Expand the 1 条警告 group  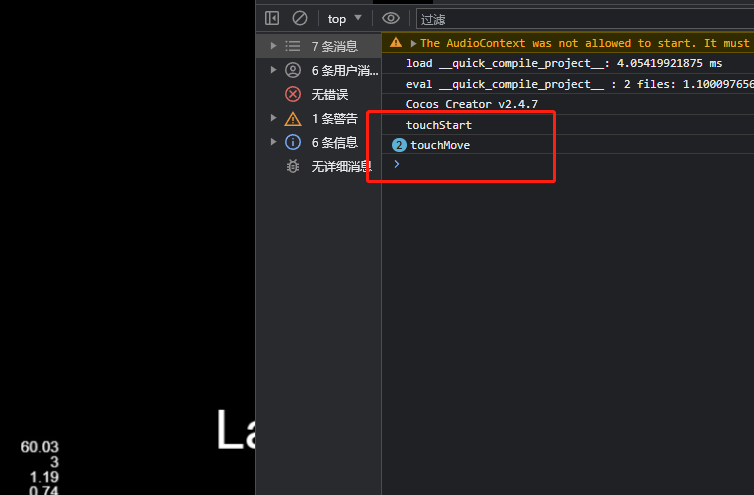coord(273,118)
